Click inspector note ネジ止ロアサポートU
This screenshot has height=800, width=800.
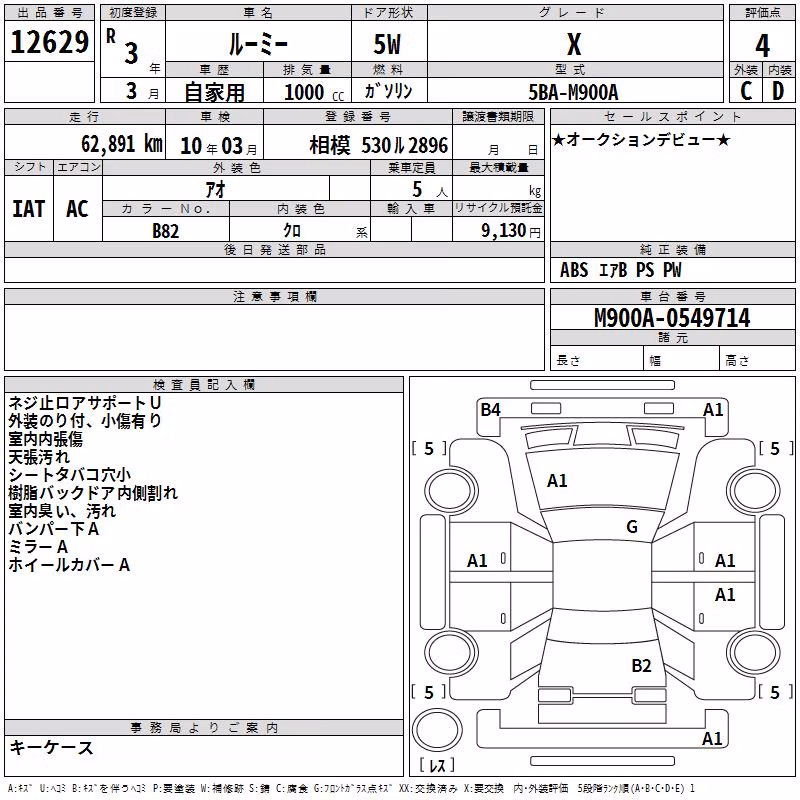click(x=85, y=403)
